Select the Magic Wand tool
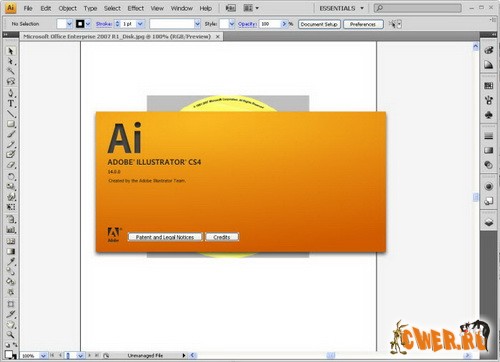 pos(11,71)
